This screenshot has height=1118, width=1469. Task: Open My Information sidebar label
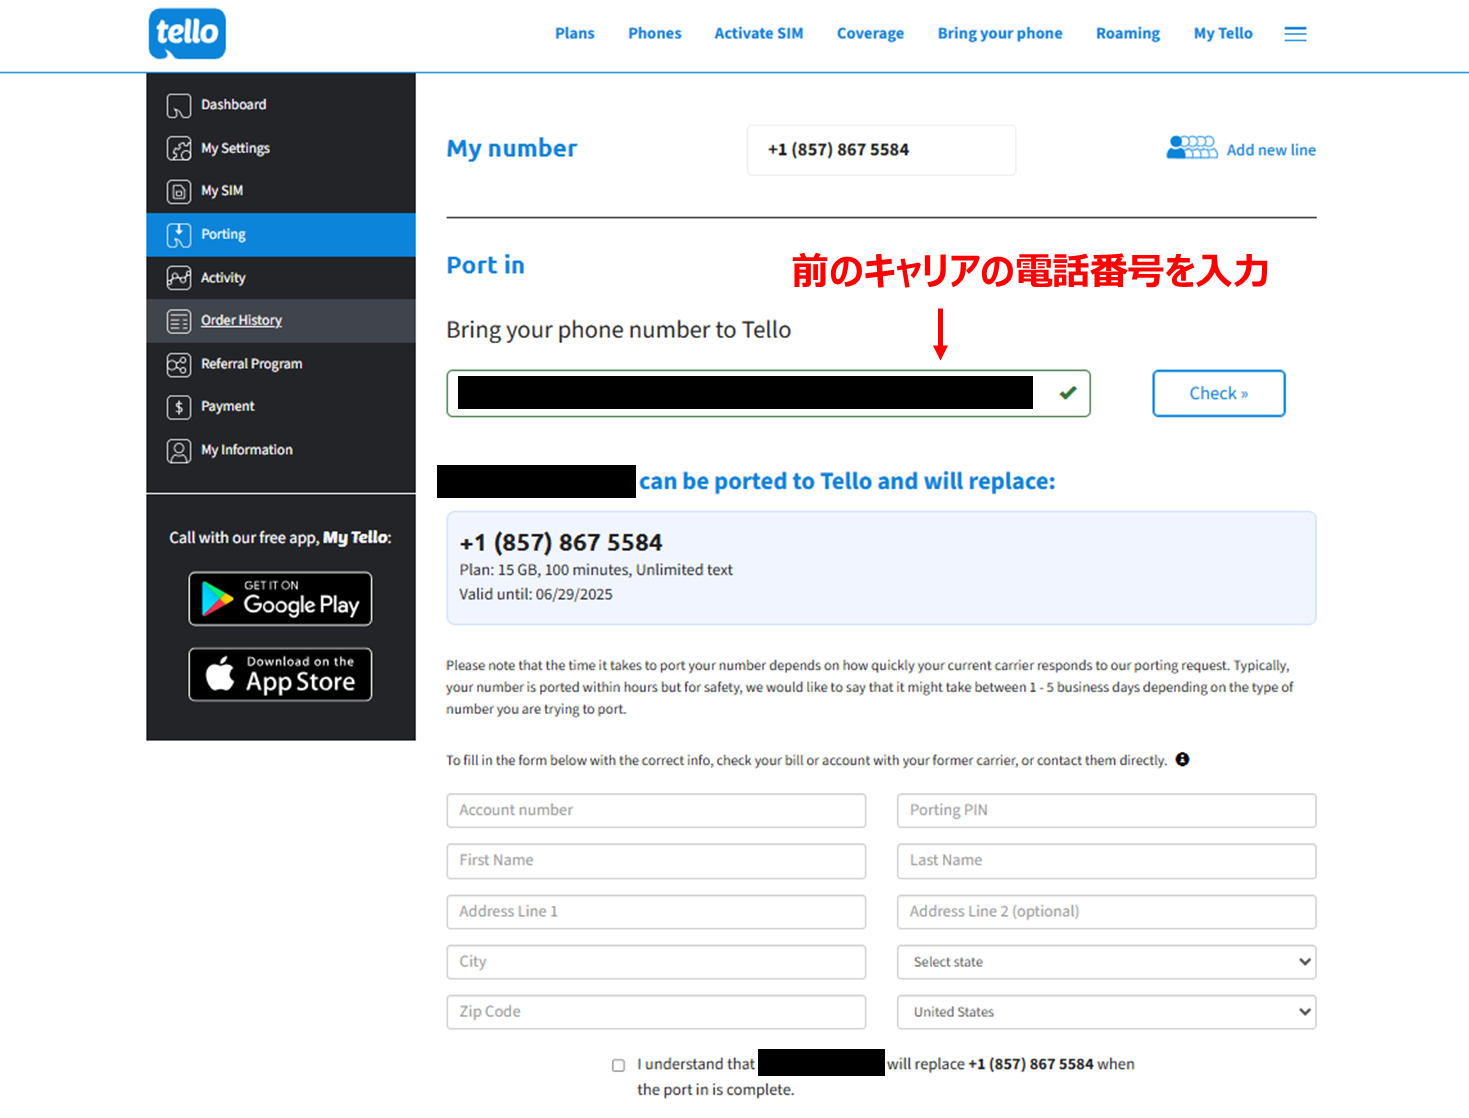pos(247,450)
